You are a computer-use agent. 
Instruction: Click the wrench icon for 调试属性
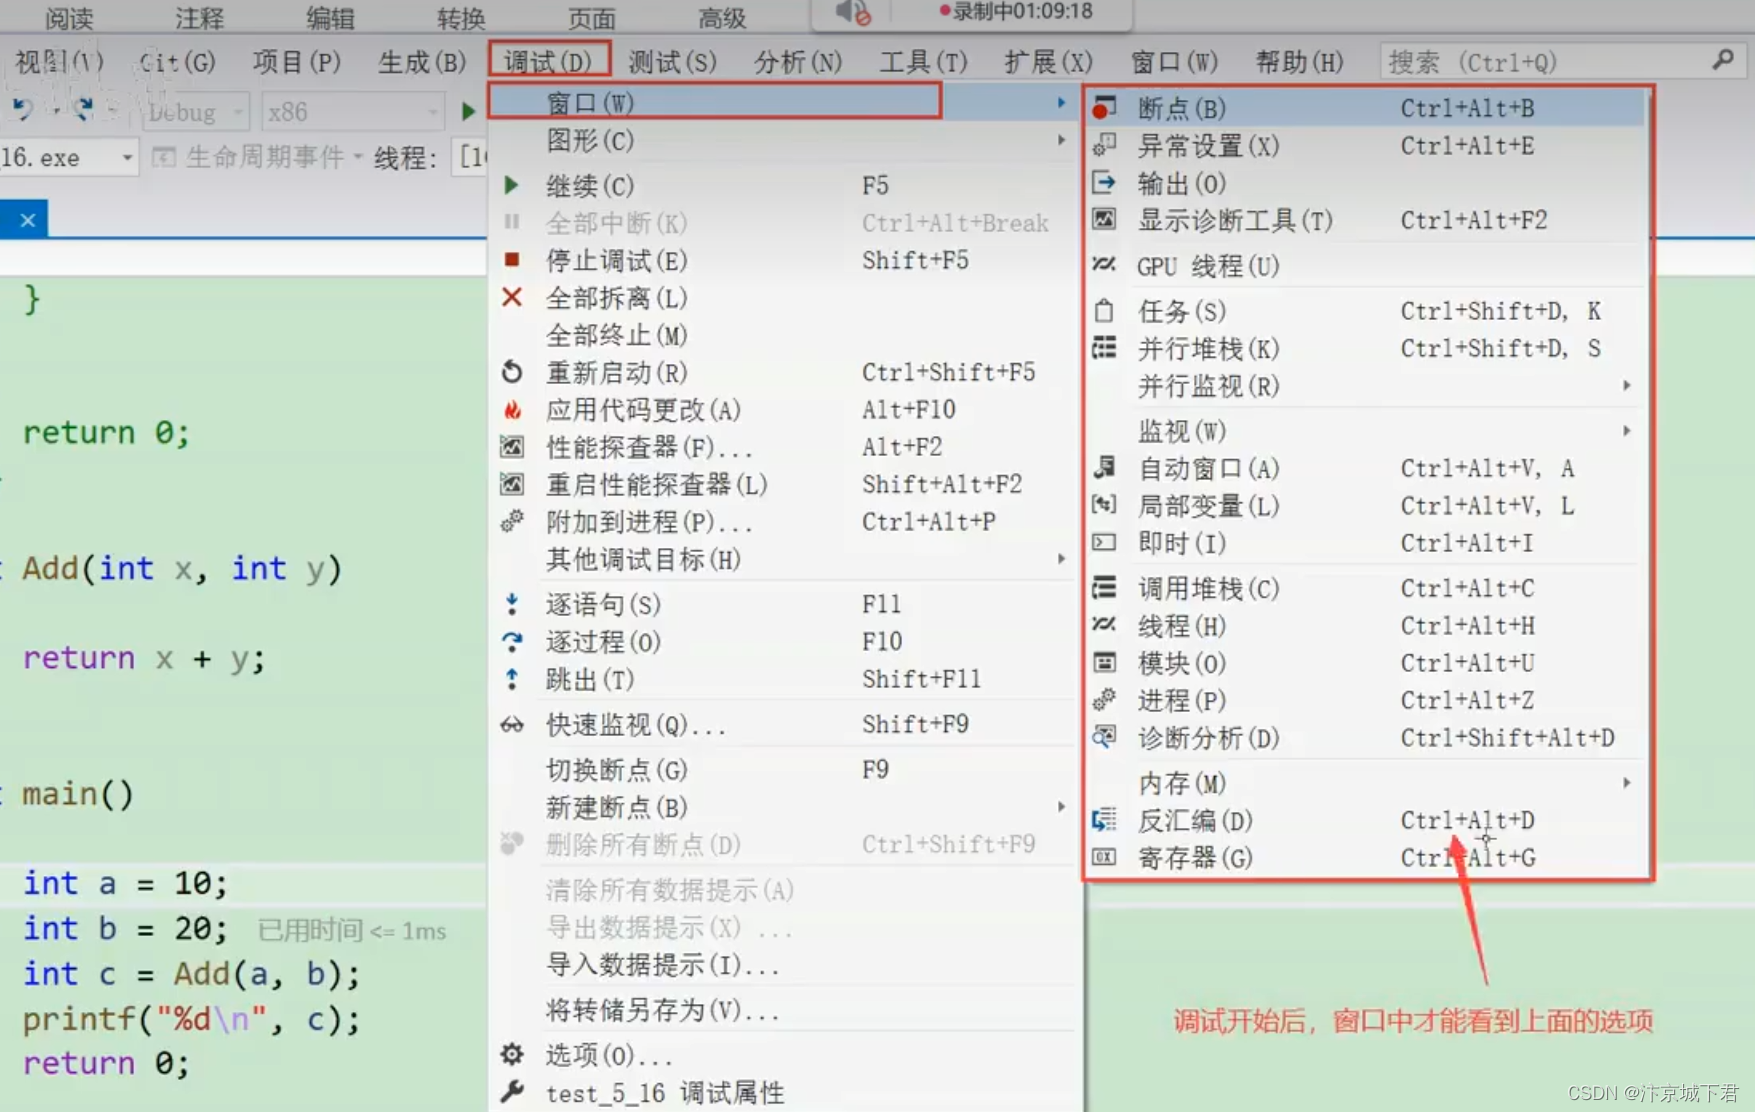pos(512,1091)
